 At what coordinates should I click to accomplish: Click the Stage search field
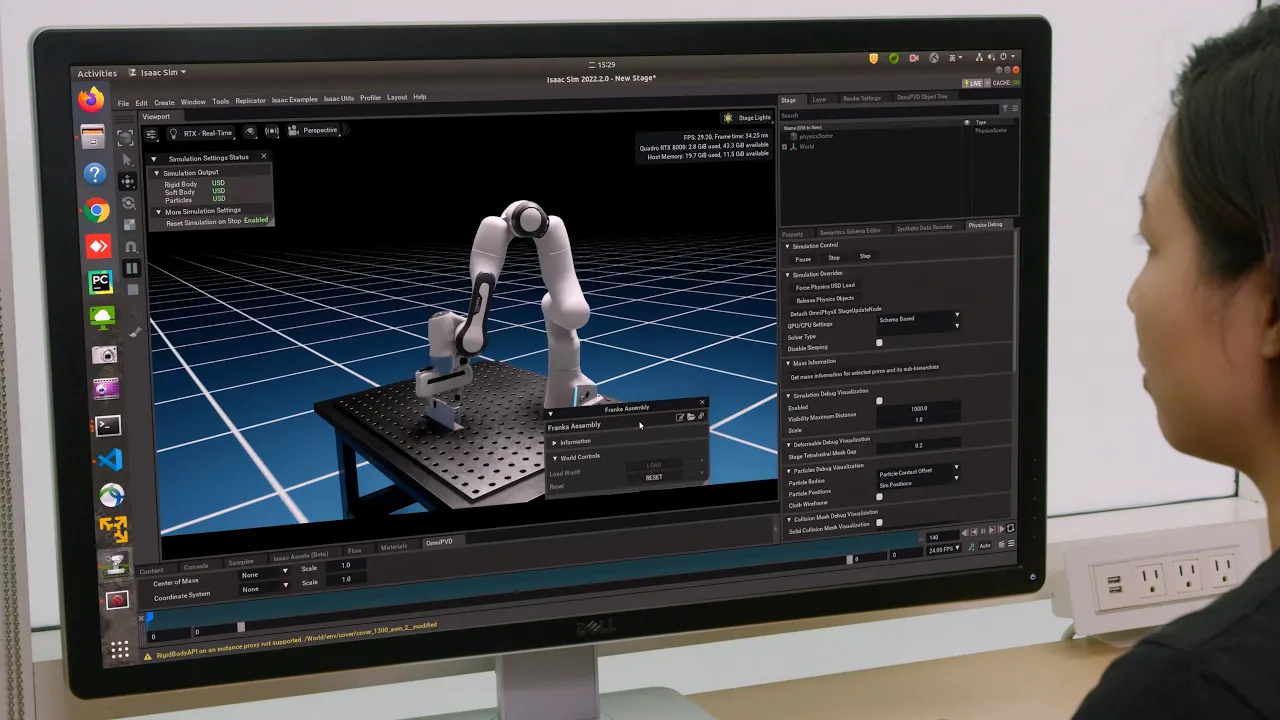(890, 115)
